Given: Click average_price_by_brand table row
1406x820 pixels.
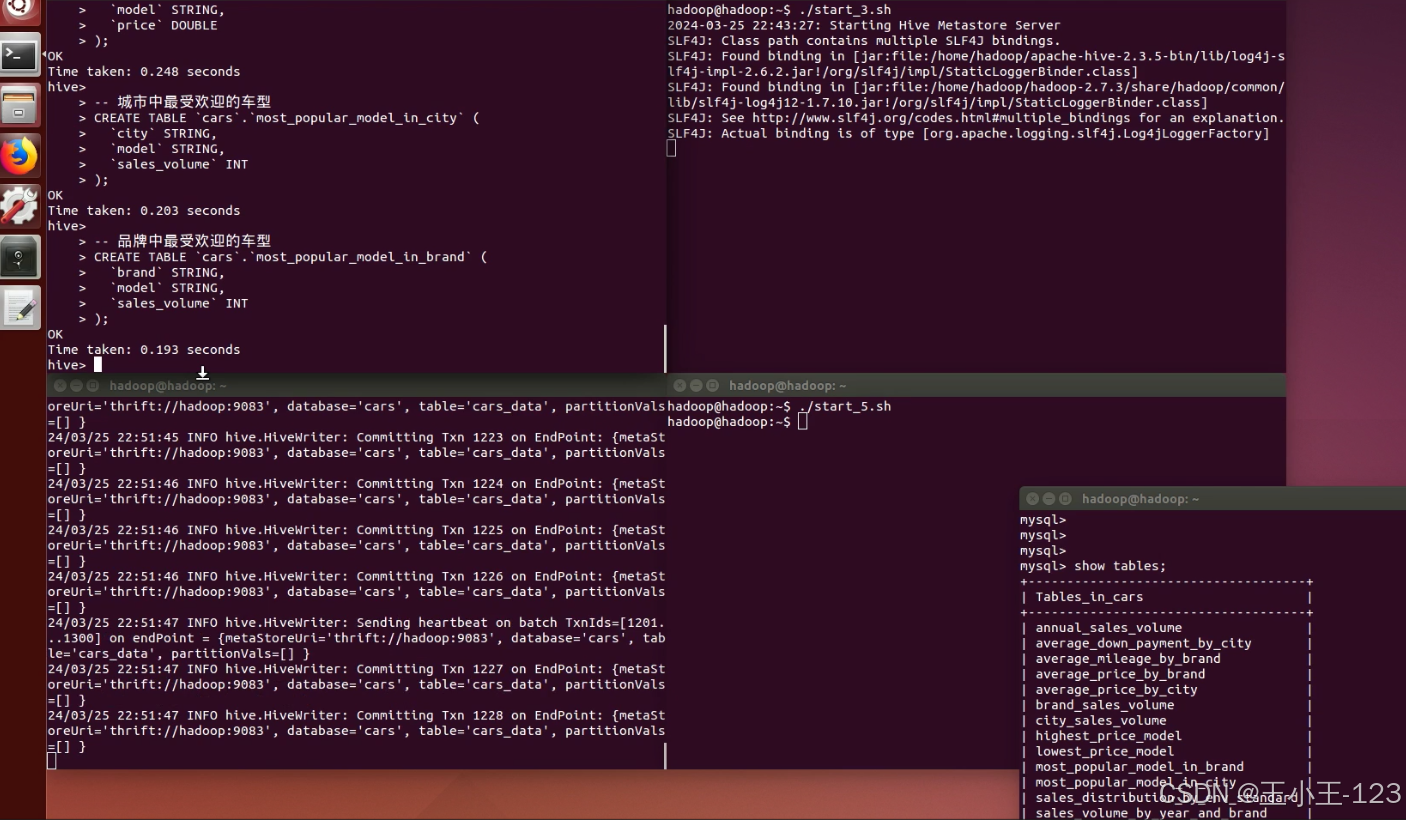Looking at the screenshot, I should tap(1120, 674).
